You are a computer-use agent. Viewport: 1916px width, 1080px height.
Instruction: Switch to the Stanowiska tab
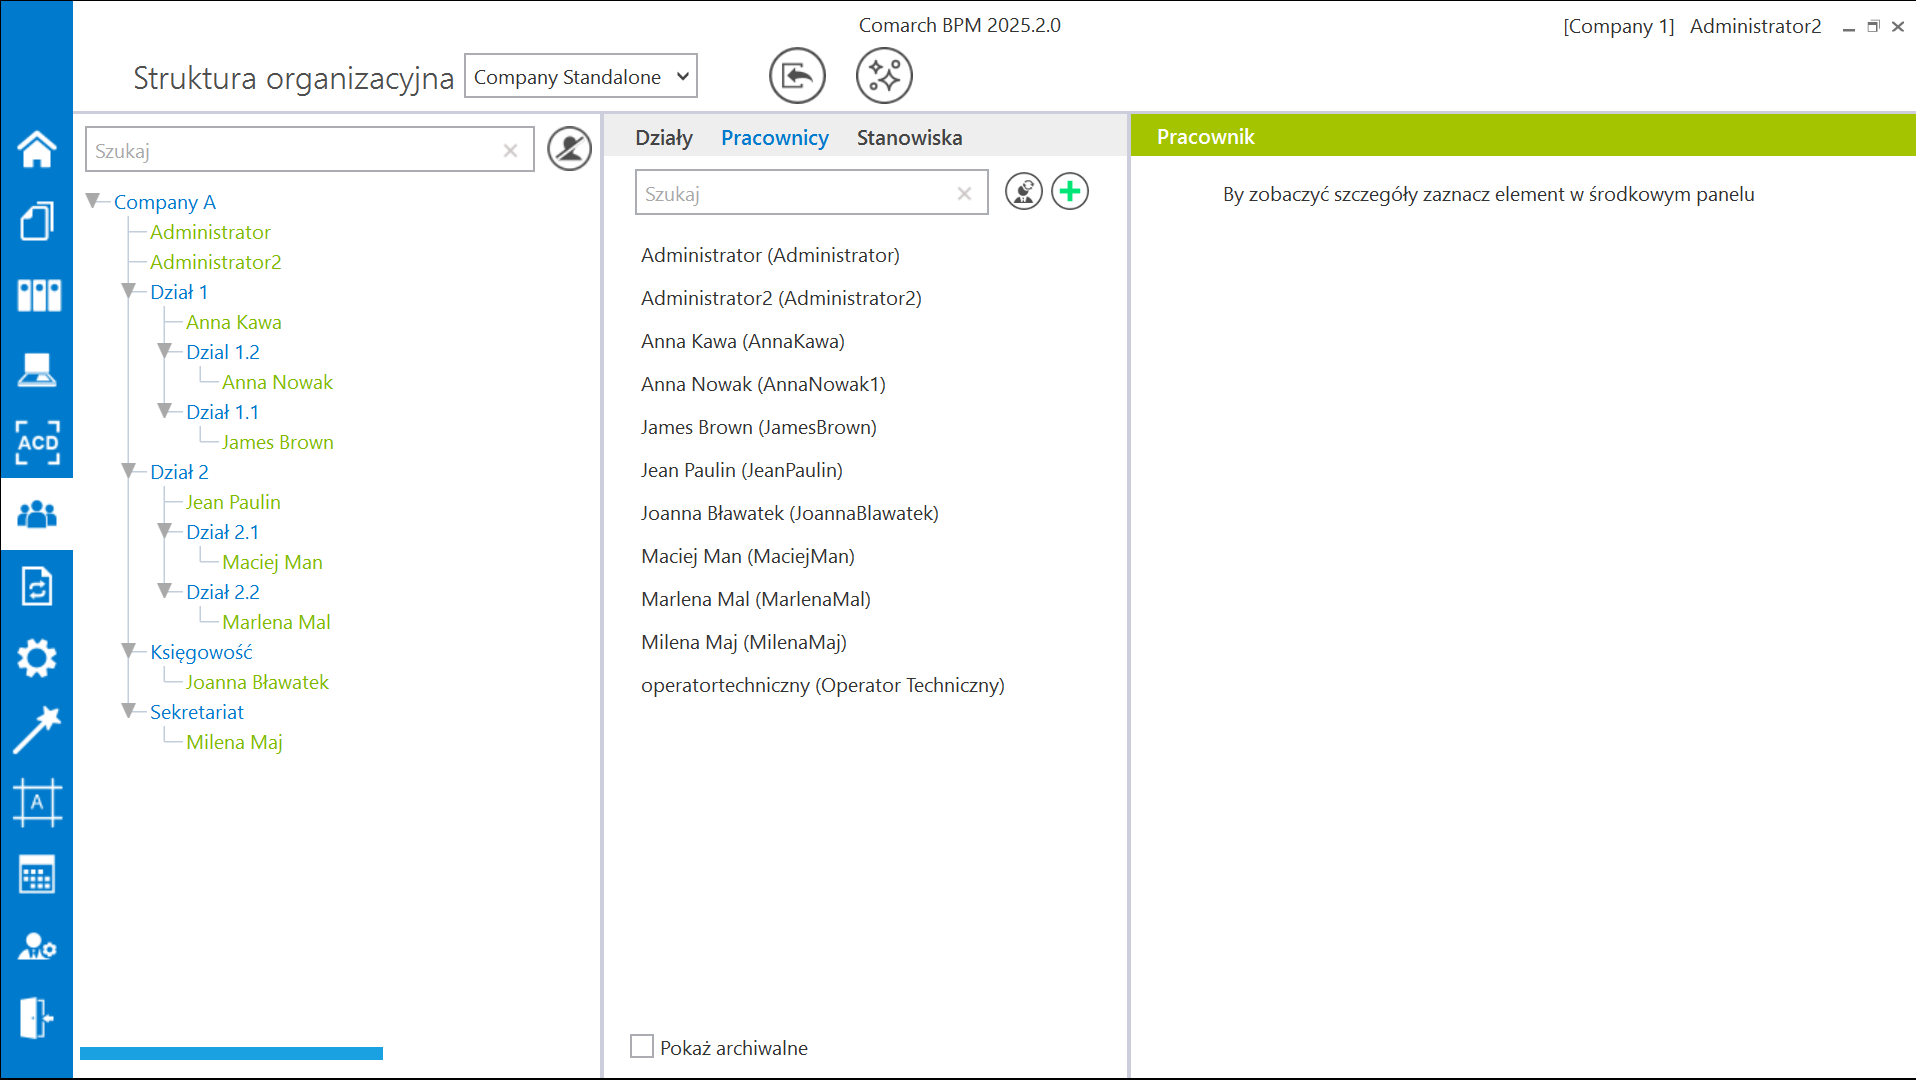tap(909, 137)
